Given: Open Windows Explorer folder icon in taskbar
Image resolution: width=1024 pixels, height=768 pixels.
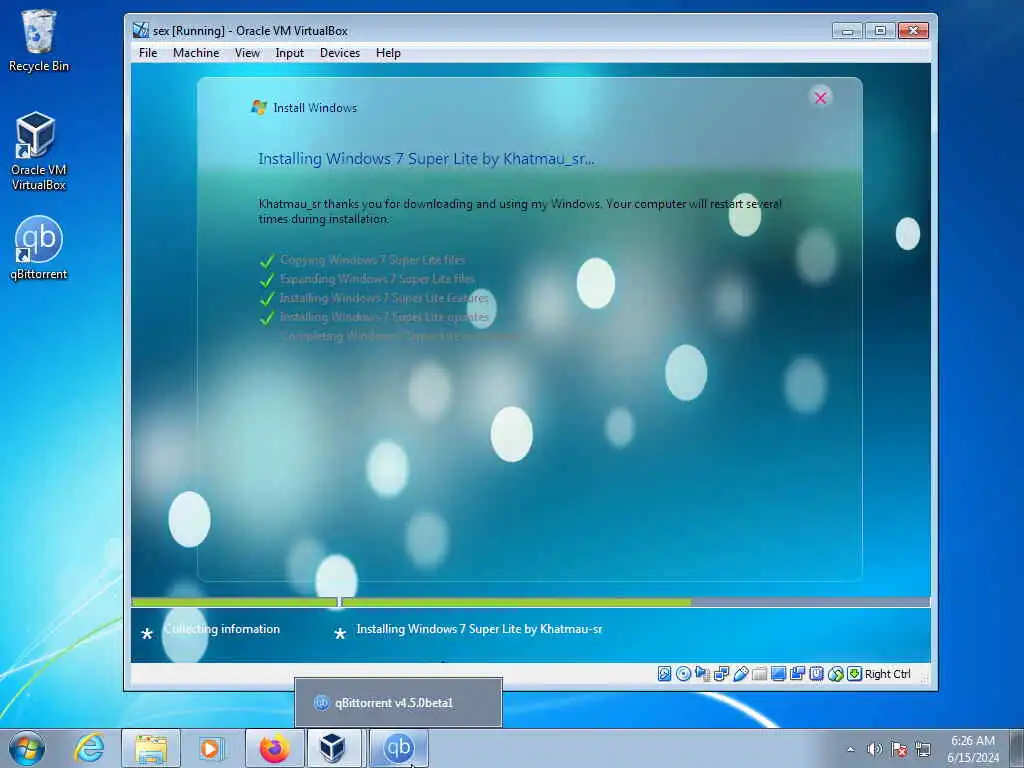Looking at the screenshot, I should tap(151, 748).
